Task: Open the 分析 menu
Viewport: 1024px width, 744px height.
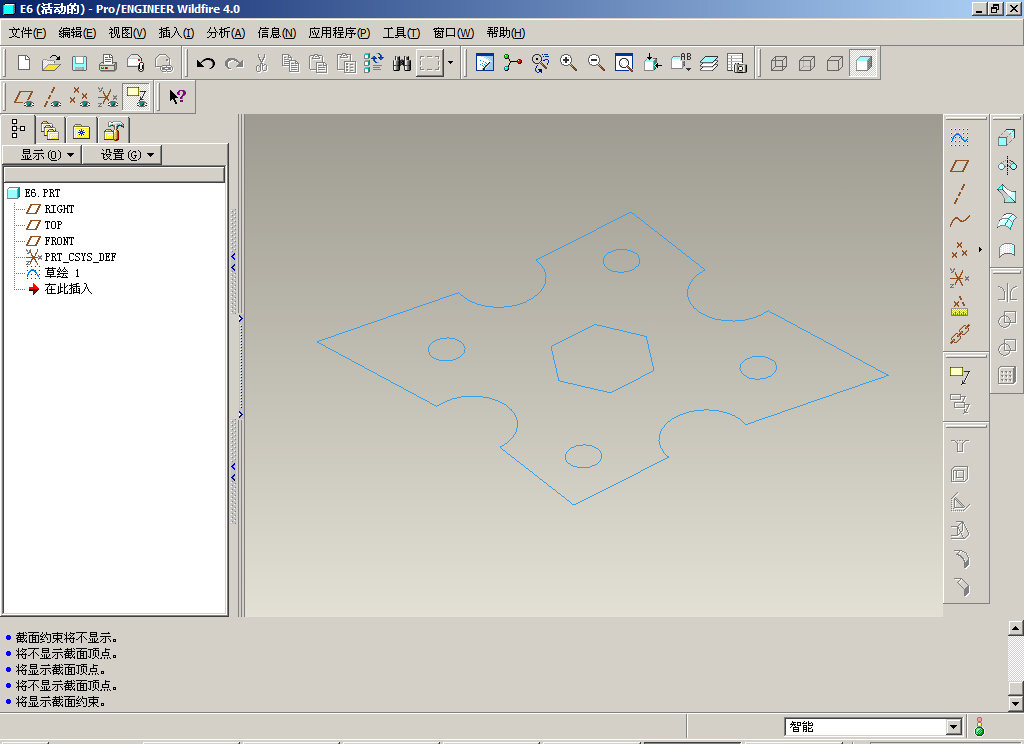Action: 226,33
